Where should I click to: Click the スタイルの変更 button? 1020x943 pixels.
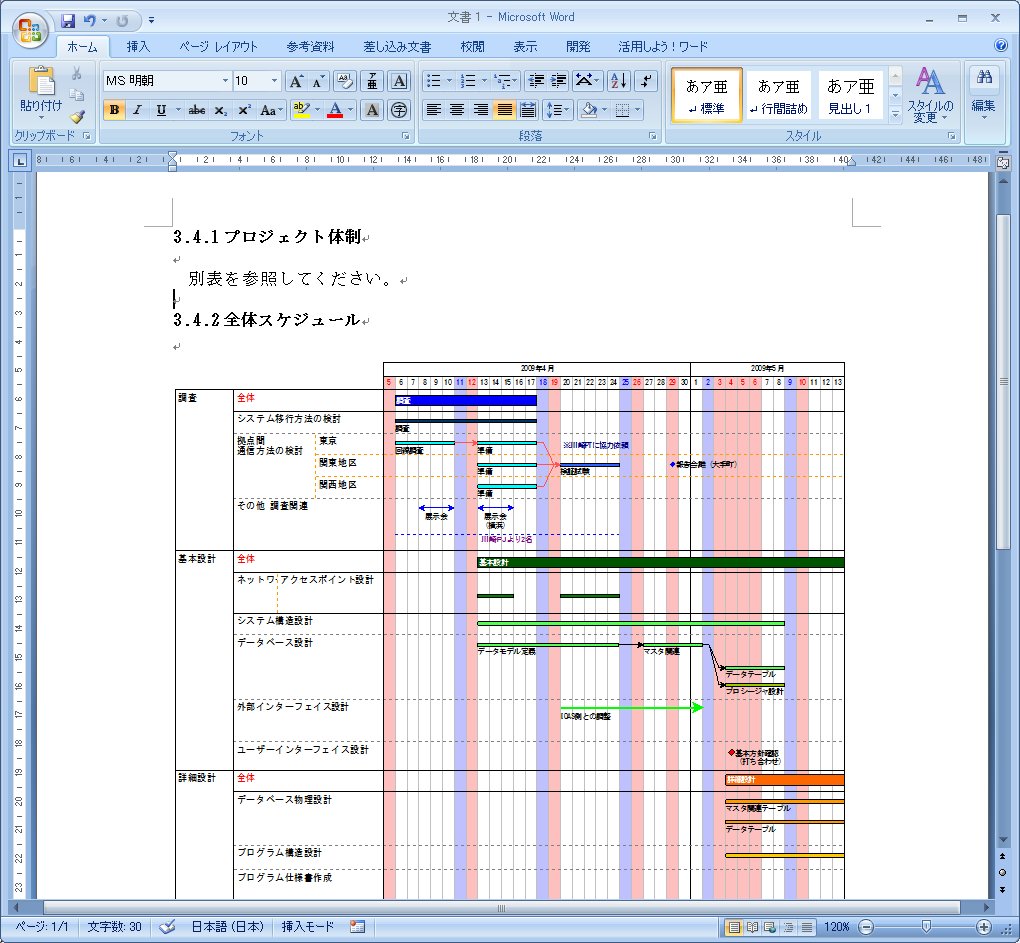pos(930,96)
